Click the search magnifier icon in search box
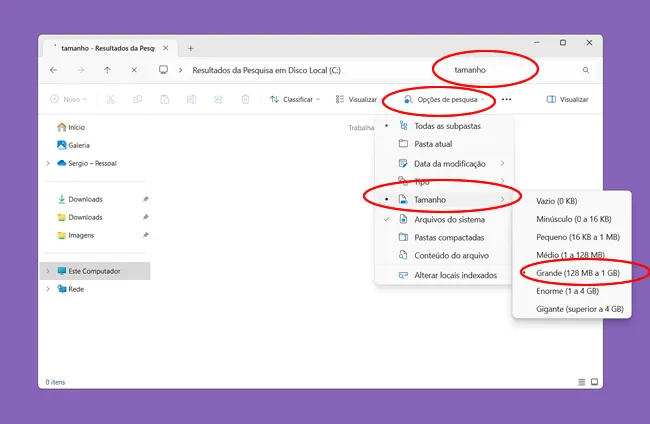650x424 pixels. (585, 70)
